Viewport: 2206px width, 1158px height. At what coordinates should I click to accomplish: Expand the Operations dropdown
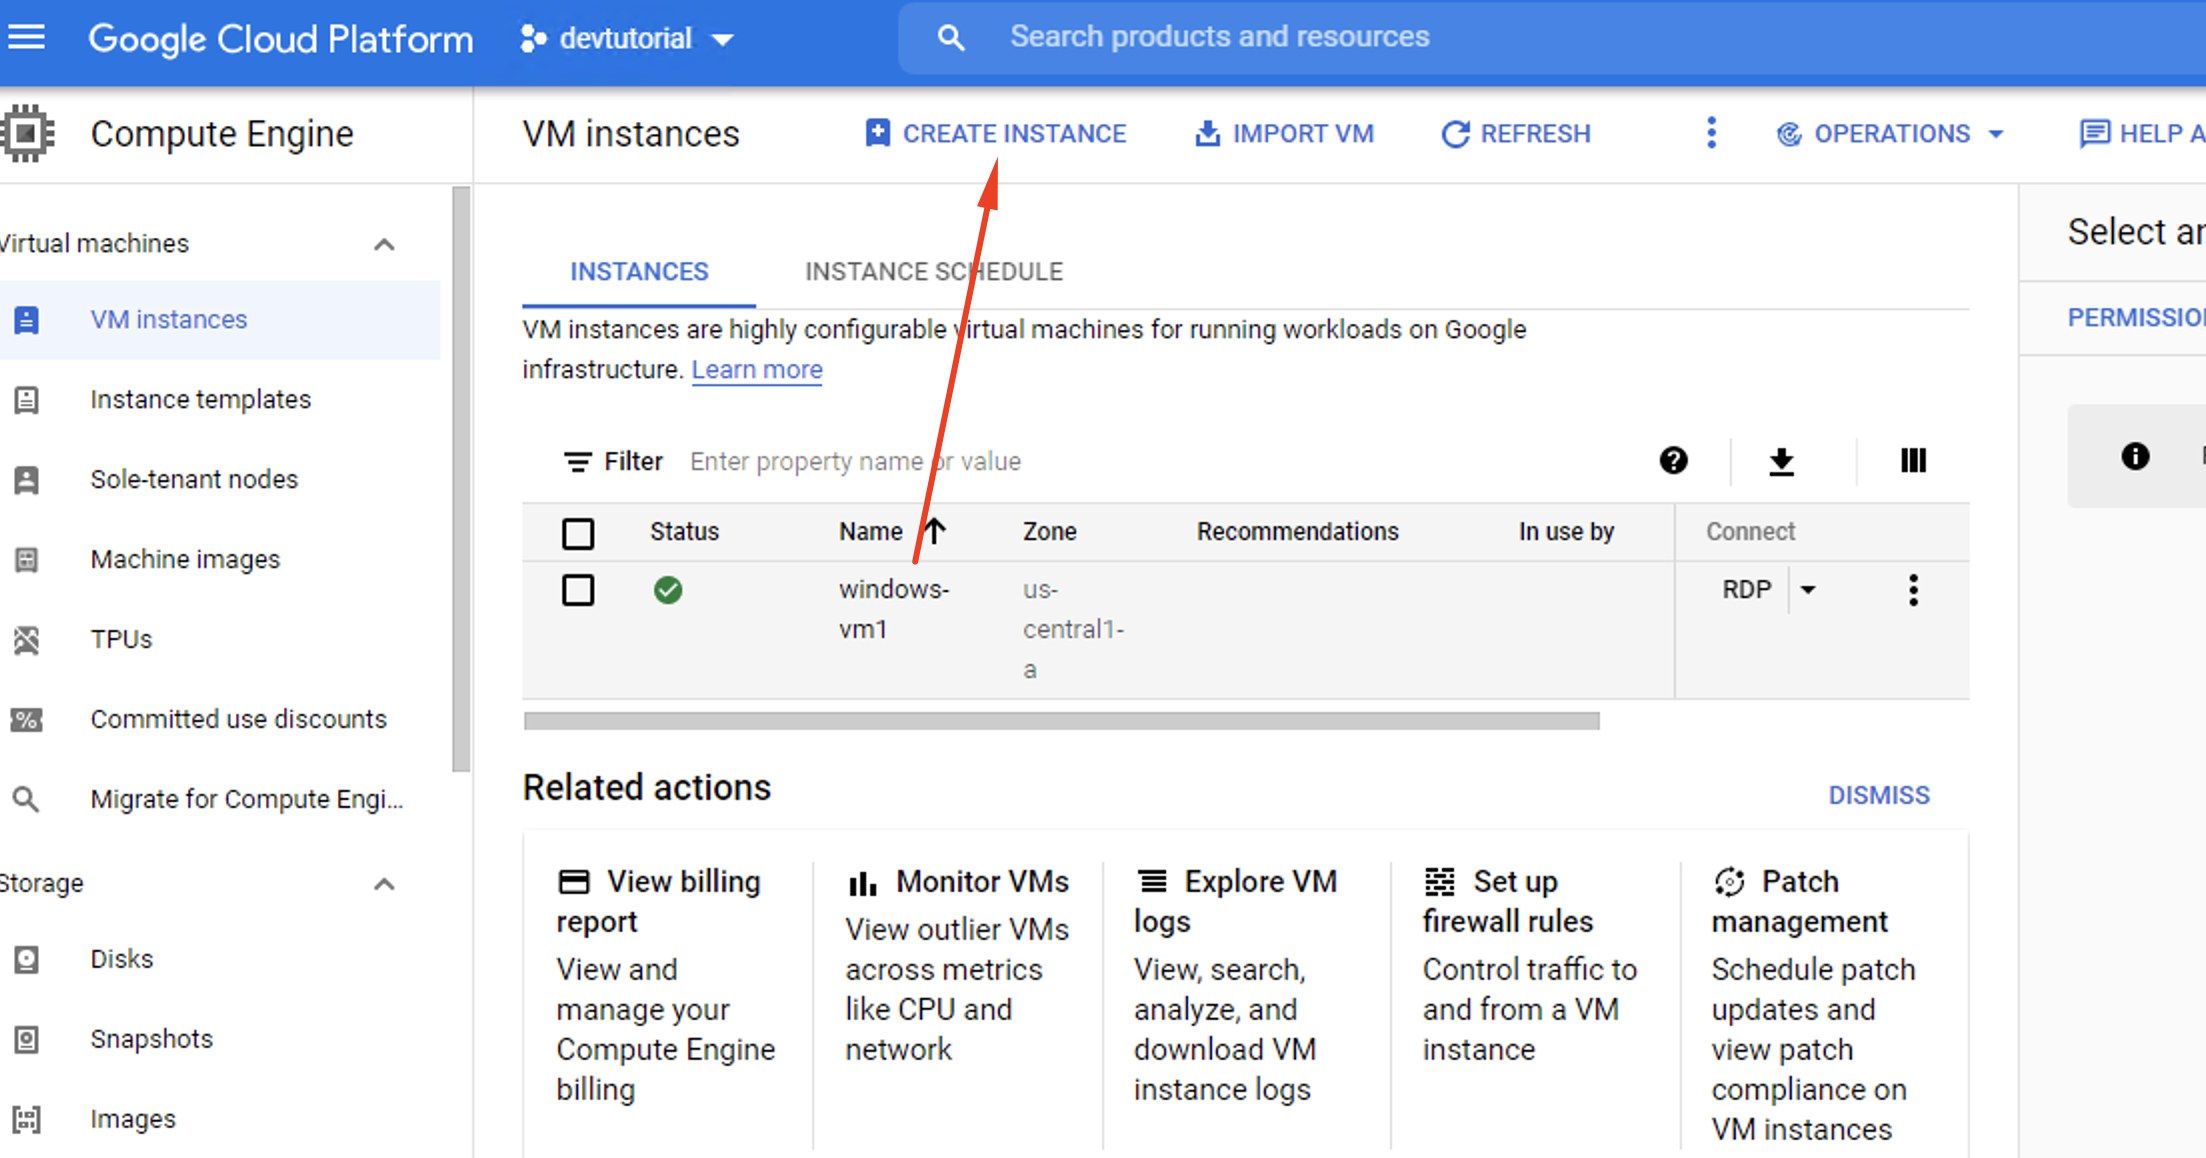point(1891,134)
